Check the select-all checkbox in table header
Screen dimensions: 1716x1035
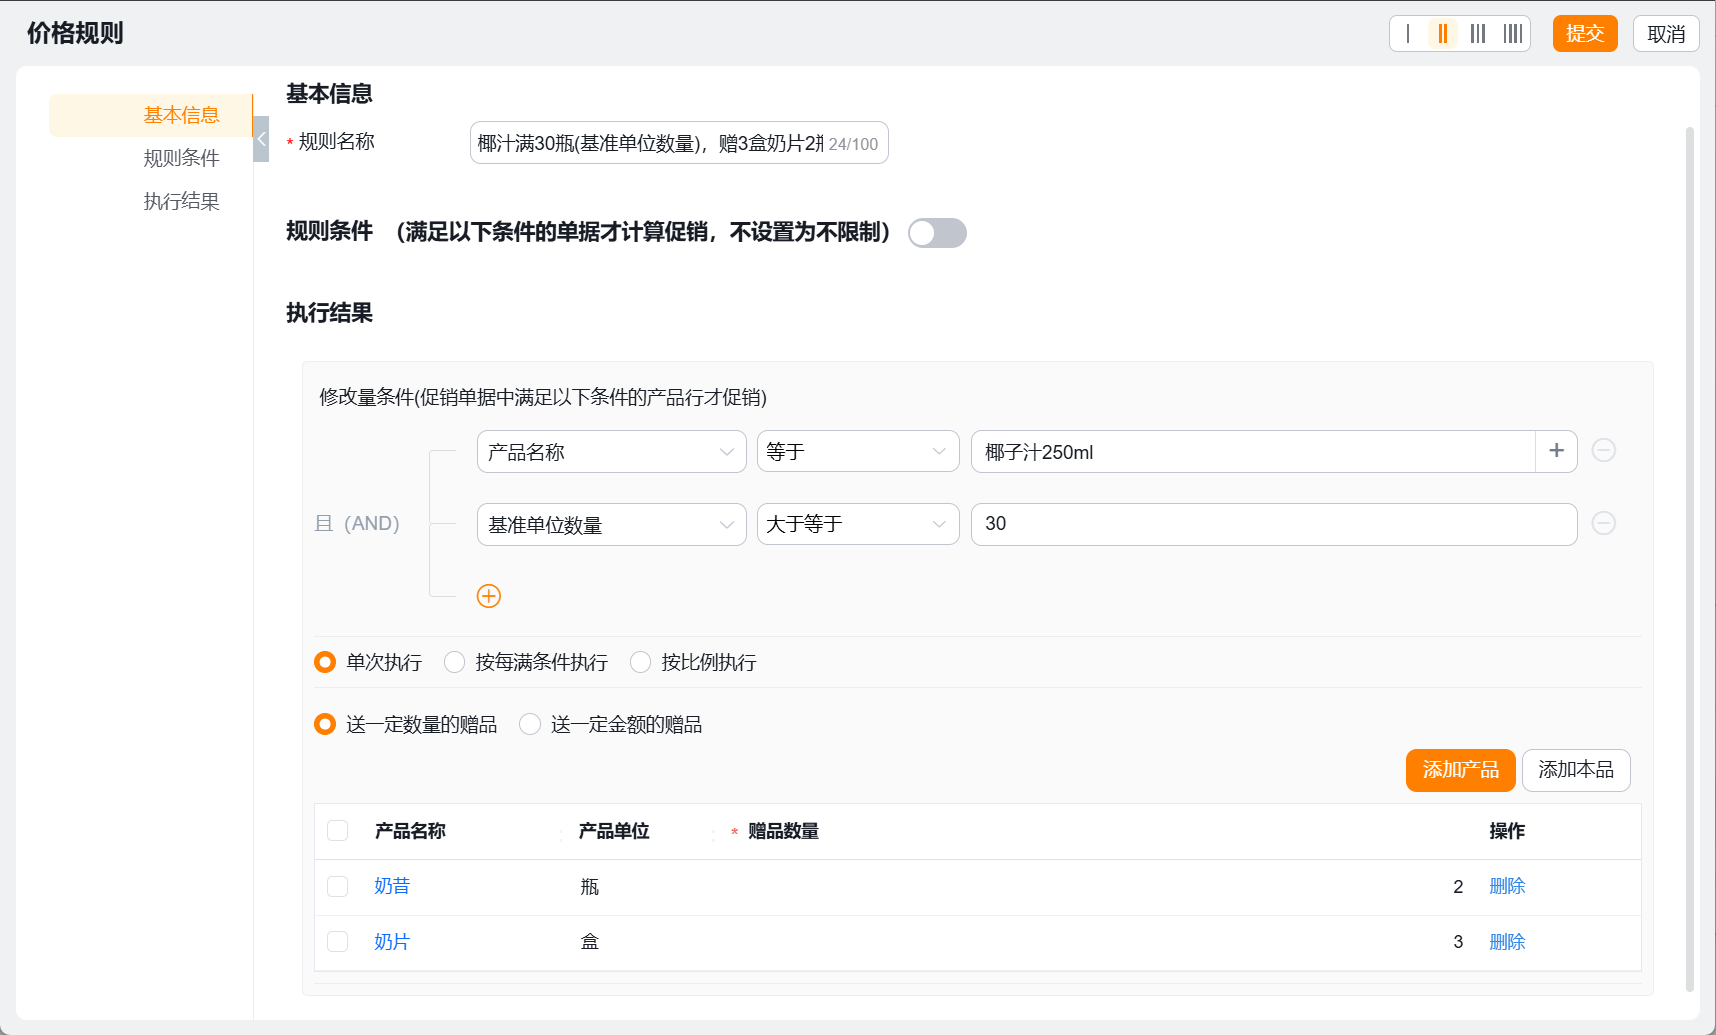click(338, 831)
